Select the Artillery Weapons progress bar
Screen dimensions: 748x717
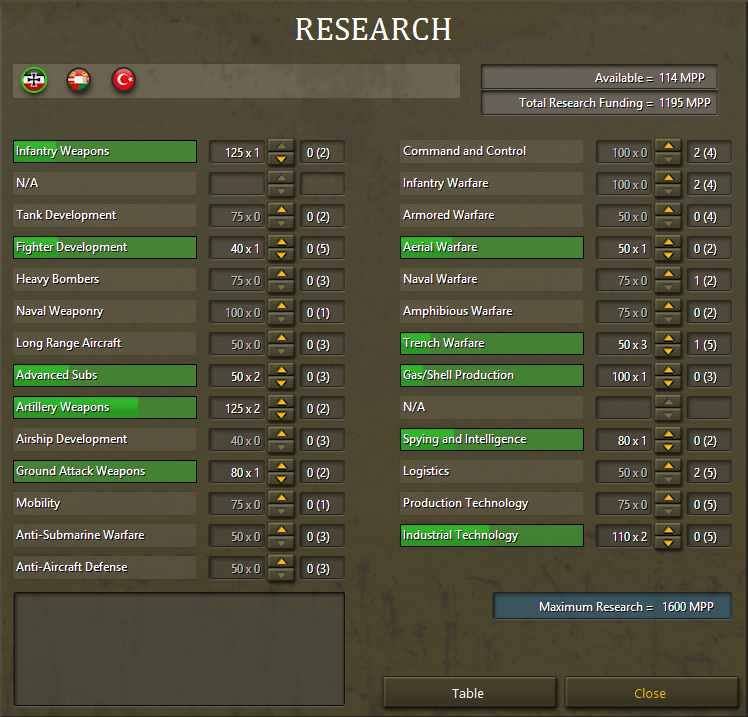(x=105, y=407)
